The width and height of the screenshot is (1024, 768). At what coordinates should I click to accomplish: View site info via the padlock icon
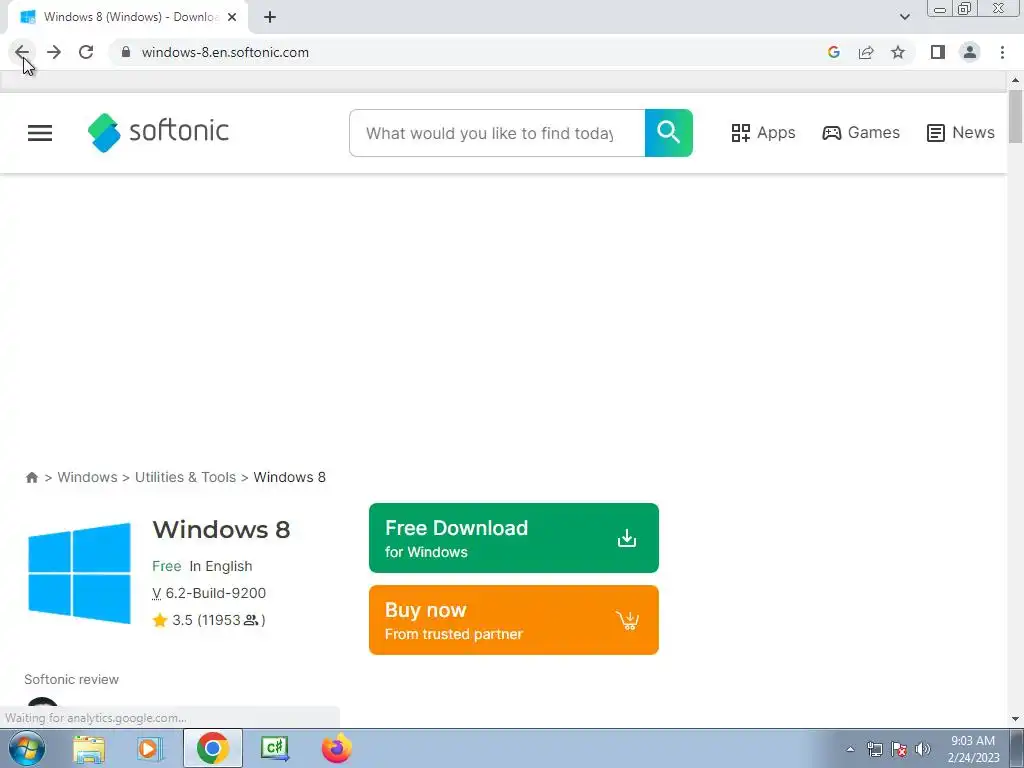126,52
